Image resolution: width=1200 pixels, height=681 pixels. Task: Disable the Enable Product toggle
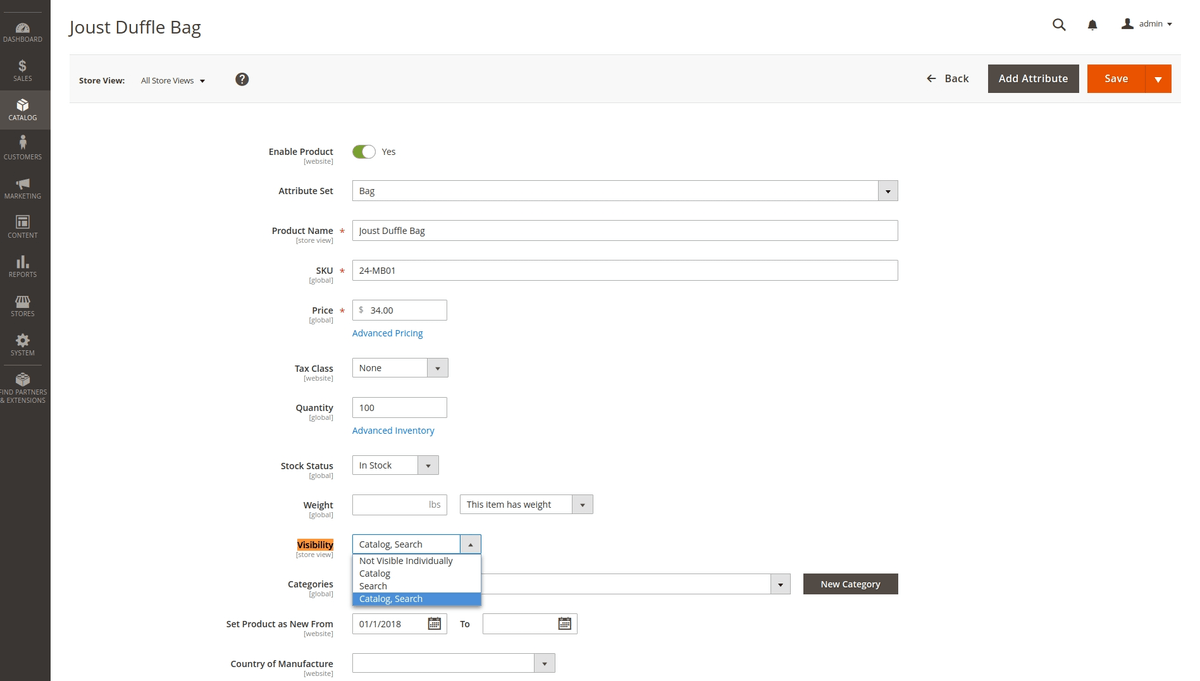pos(364,151)
